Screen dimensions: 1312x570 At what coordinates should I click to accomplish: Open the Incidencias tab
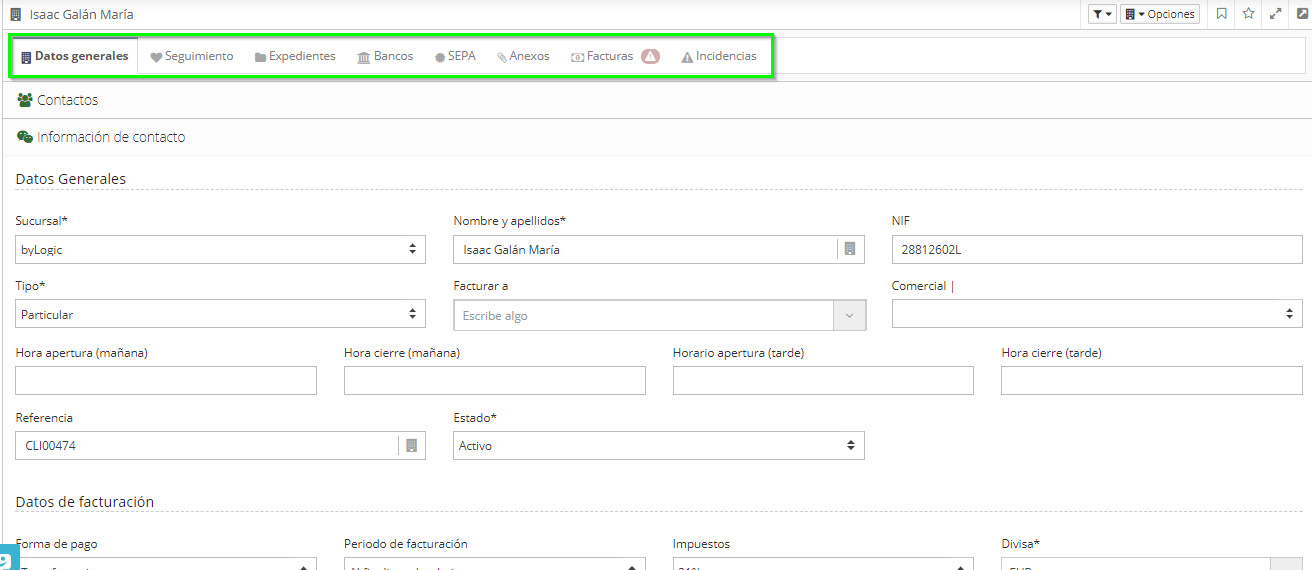[x=719, y=57]
